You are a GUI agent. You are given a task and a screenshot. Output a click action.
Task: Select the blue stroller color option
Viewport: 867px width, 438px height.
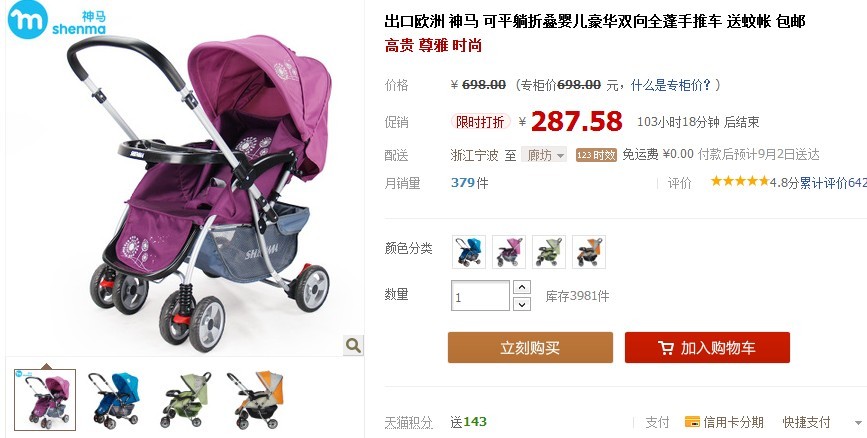[x=469, y=252]
